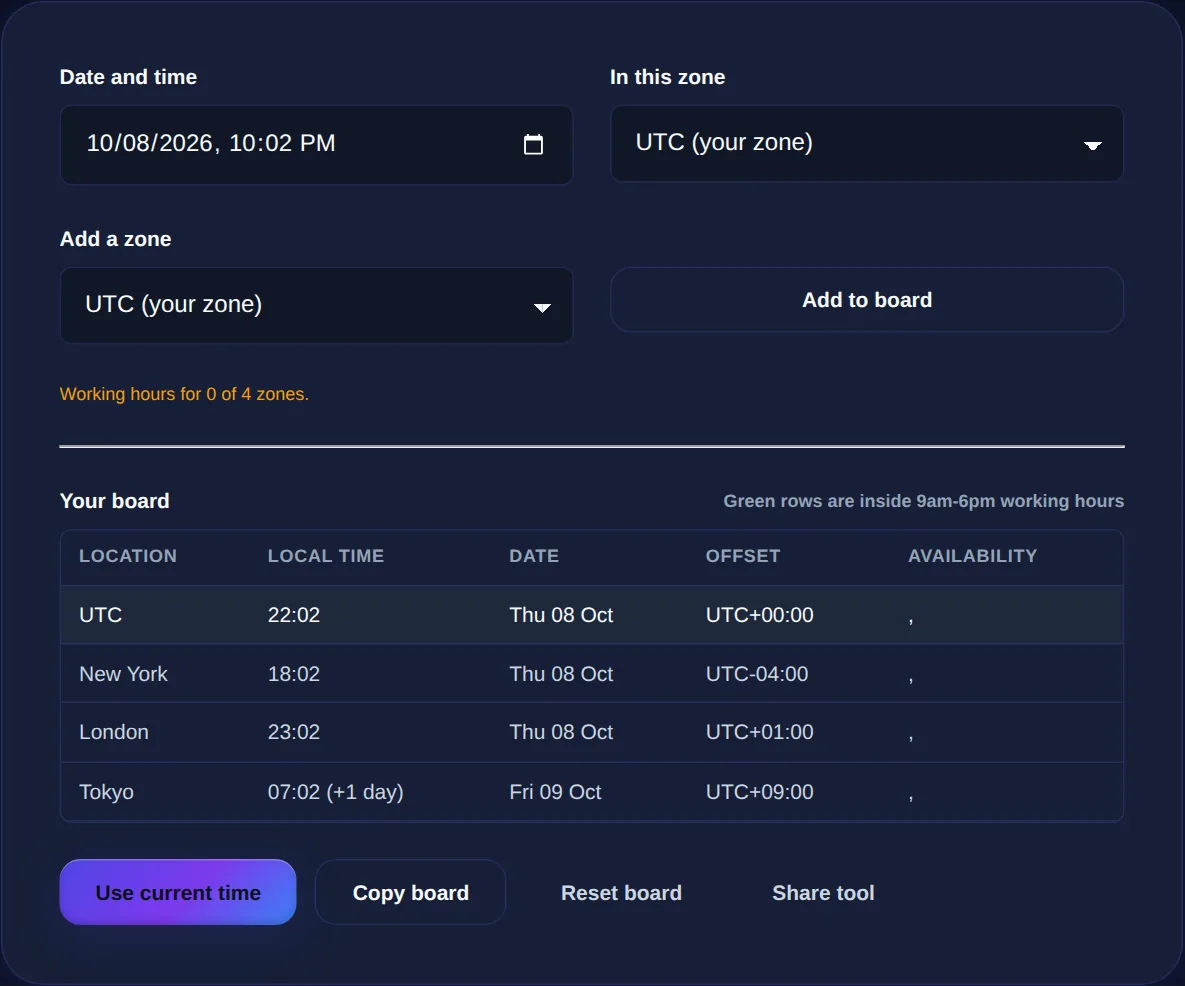The image size is (1185, 986).
Task: Click the Fri 09 Oct date cell
Action: 555,792
